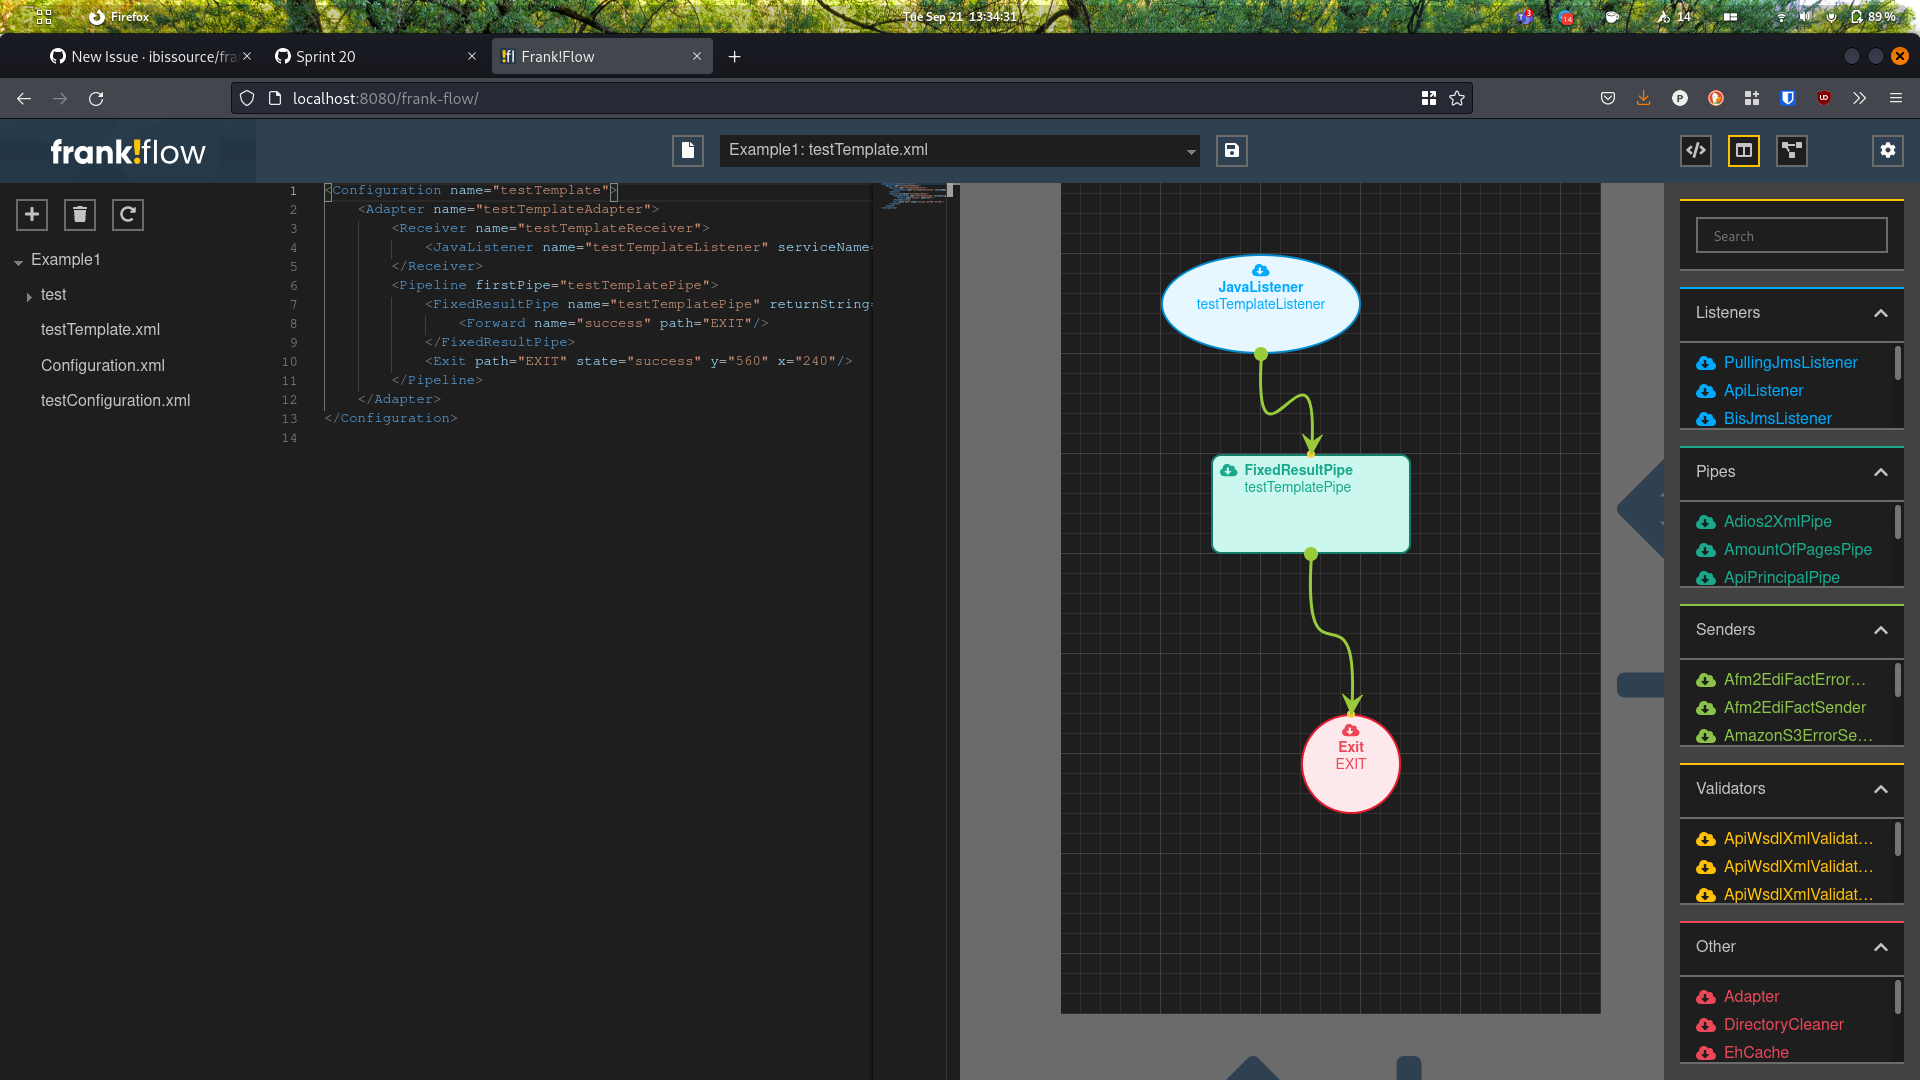Open Frank!Flow settings gear
Image resolution: width=1920 pixels, height=1080 pixels.
(1888, 151)
